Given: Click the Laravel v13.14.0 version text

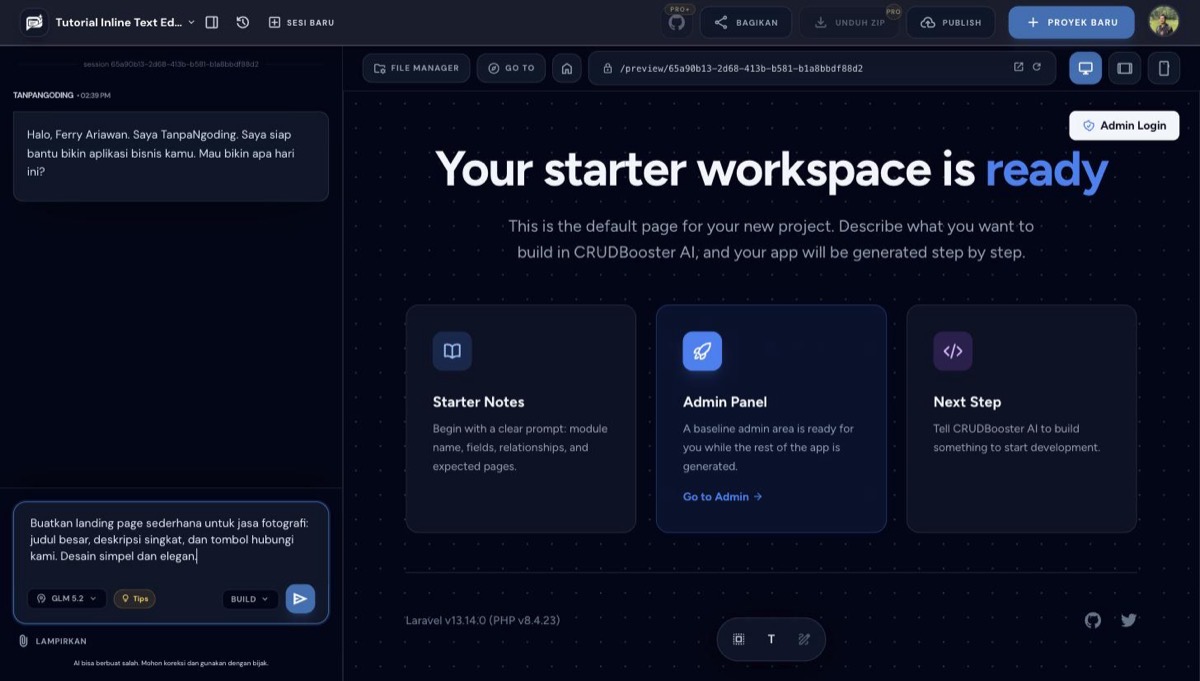Looking at the screenshot, I should pos(483,620).
